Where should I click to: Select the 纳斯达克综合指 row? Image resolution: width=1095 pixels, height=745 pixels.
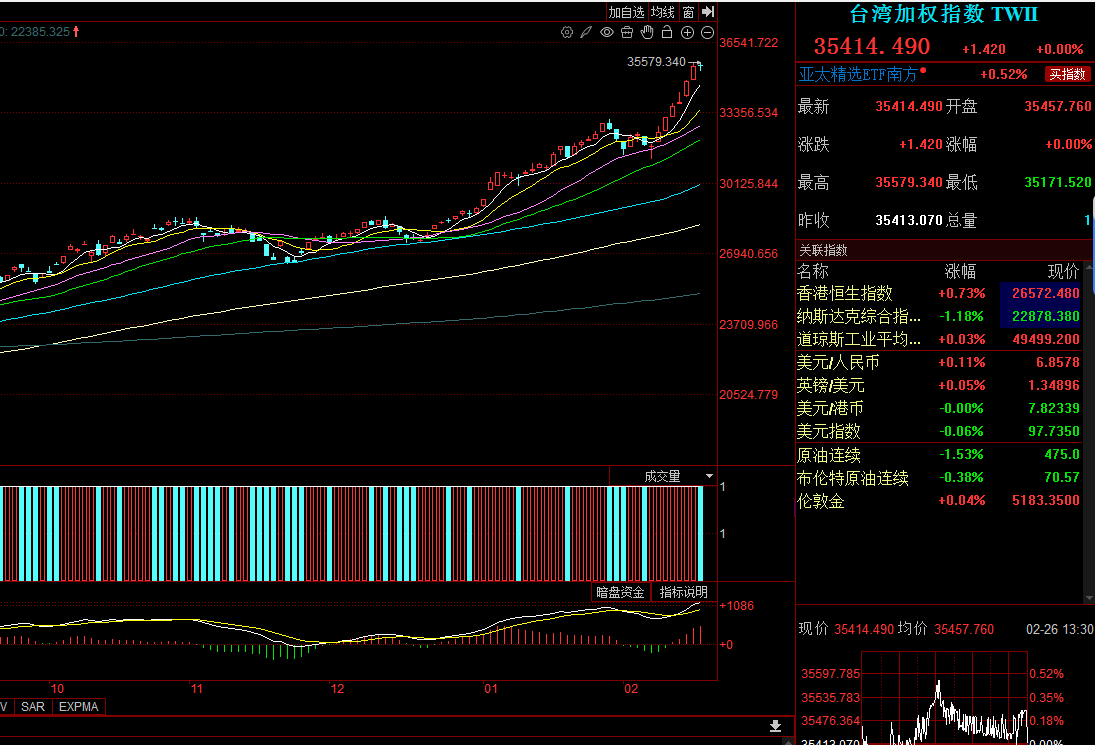[939, 316]
